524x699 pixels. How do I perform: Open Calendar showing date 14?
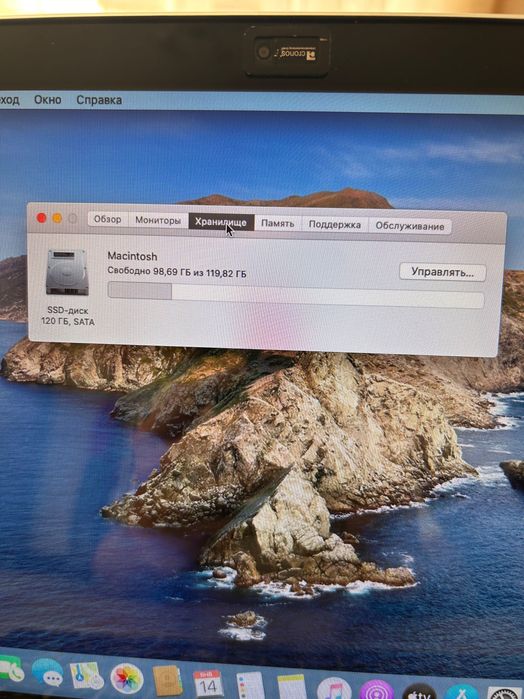tap(208, 683)
